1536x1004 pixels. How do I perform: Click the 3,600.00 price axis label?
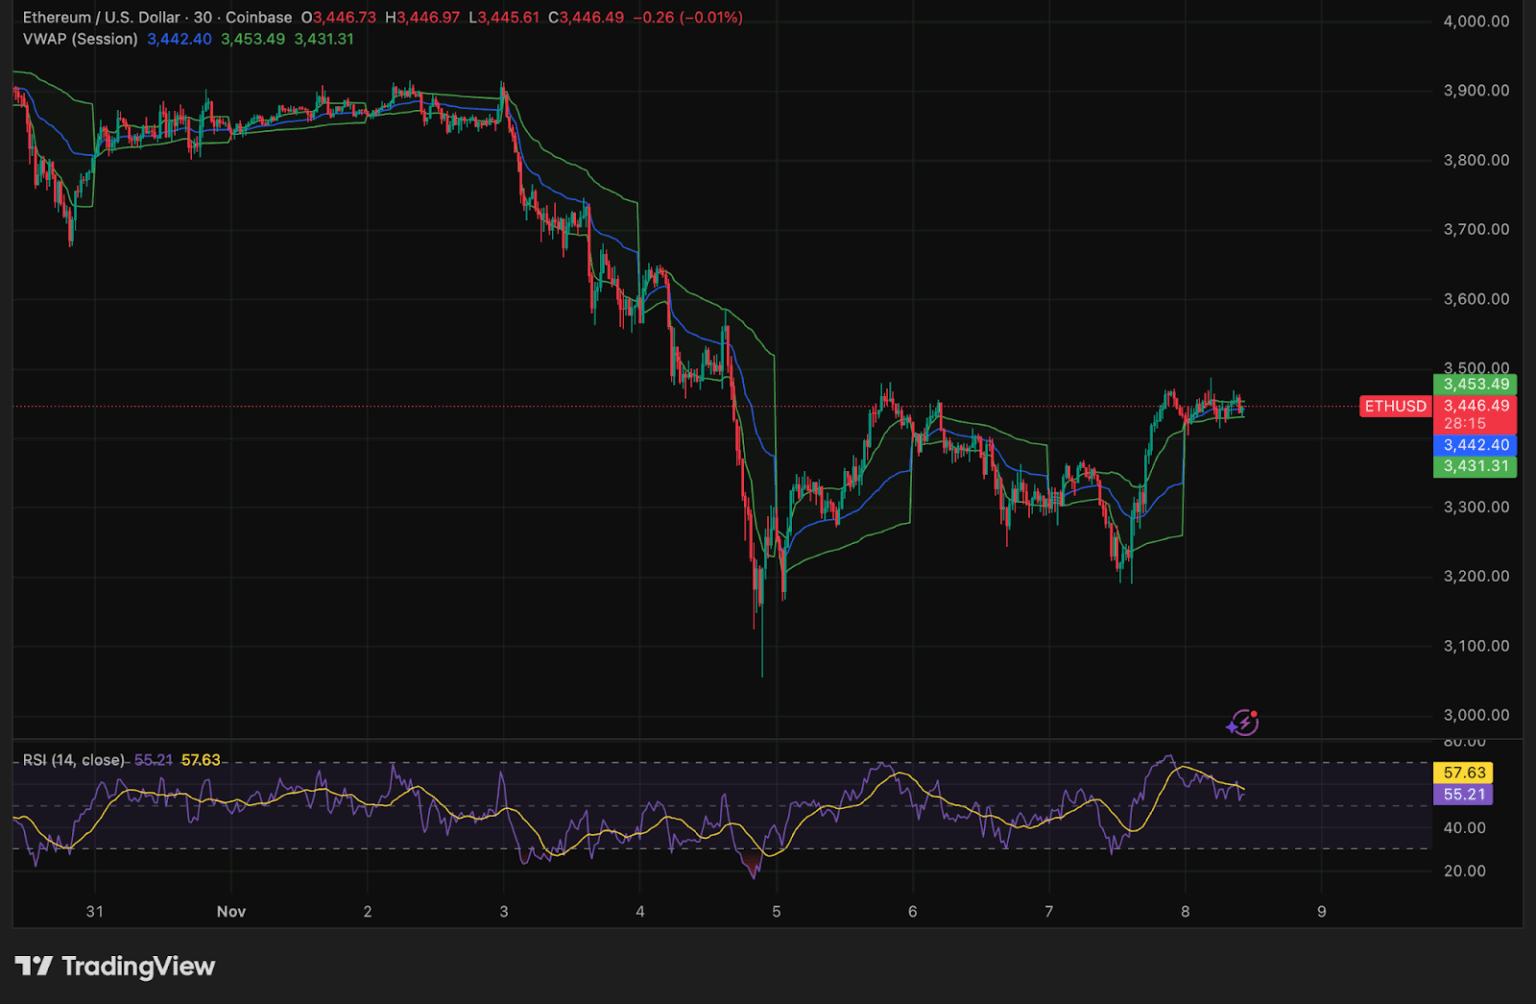point(1476,299)
